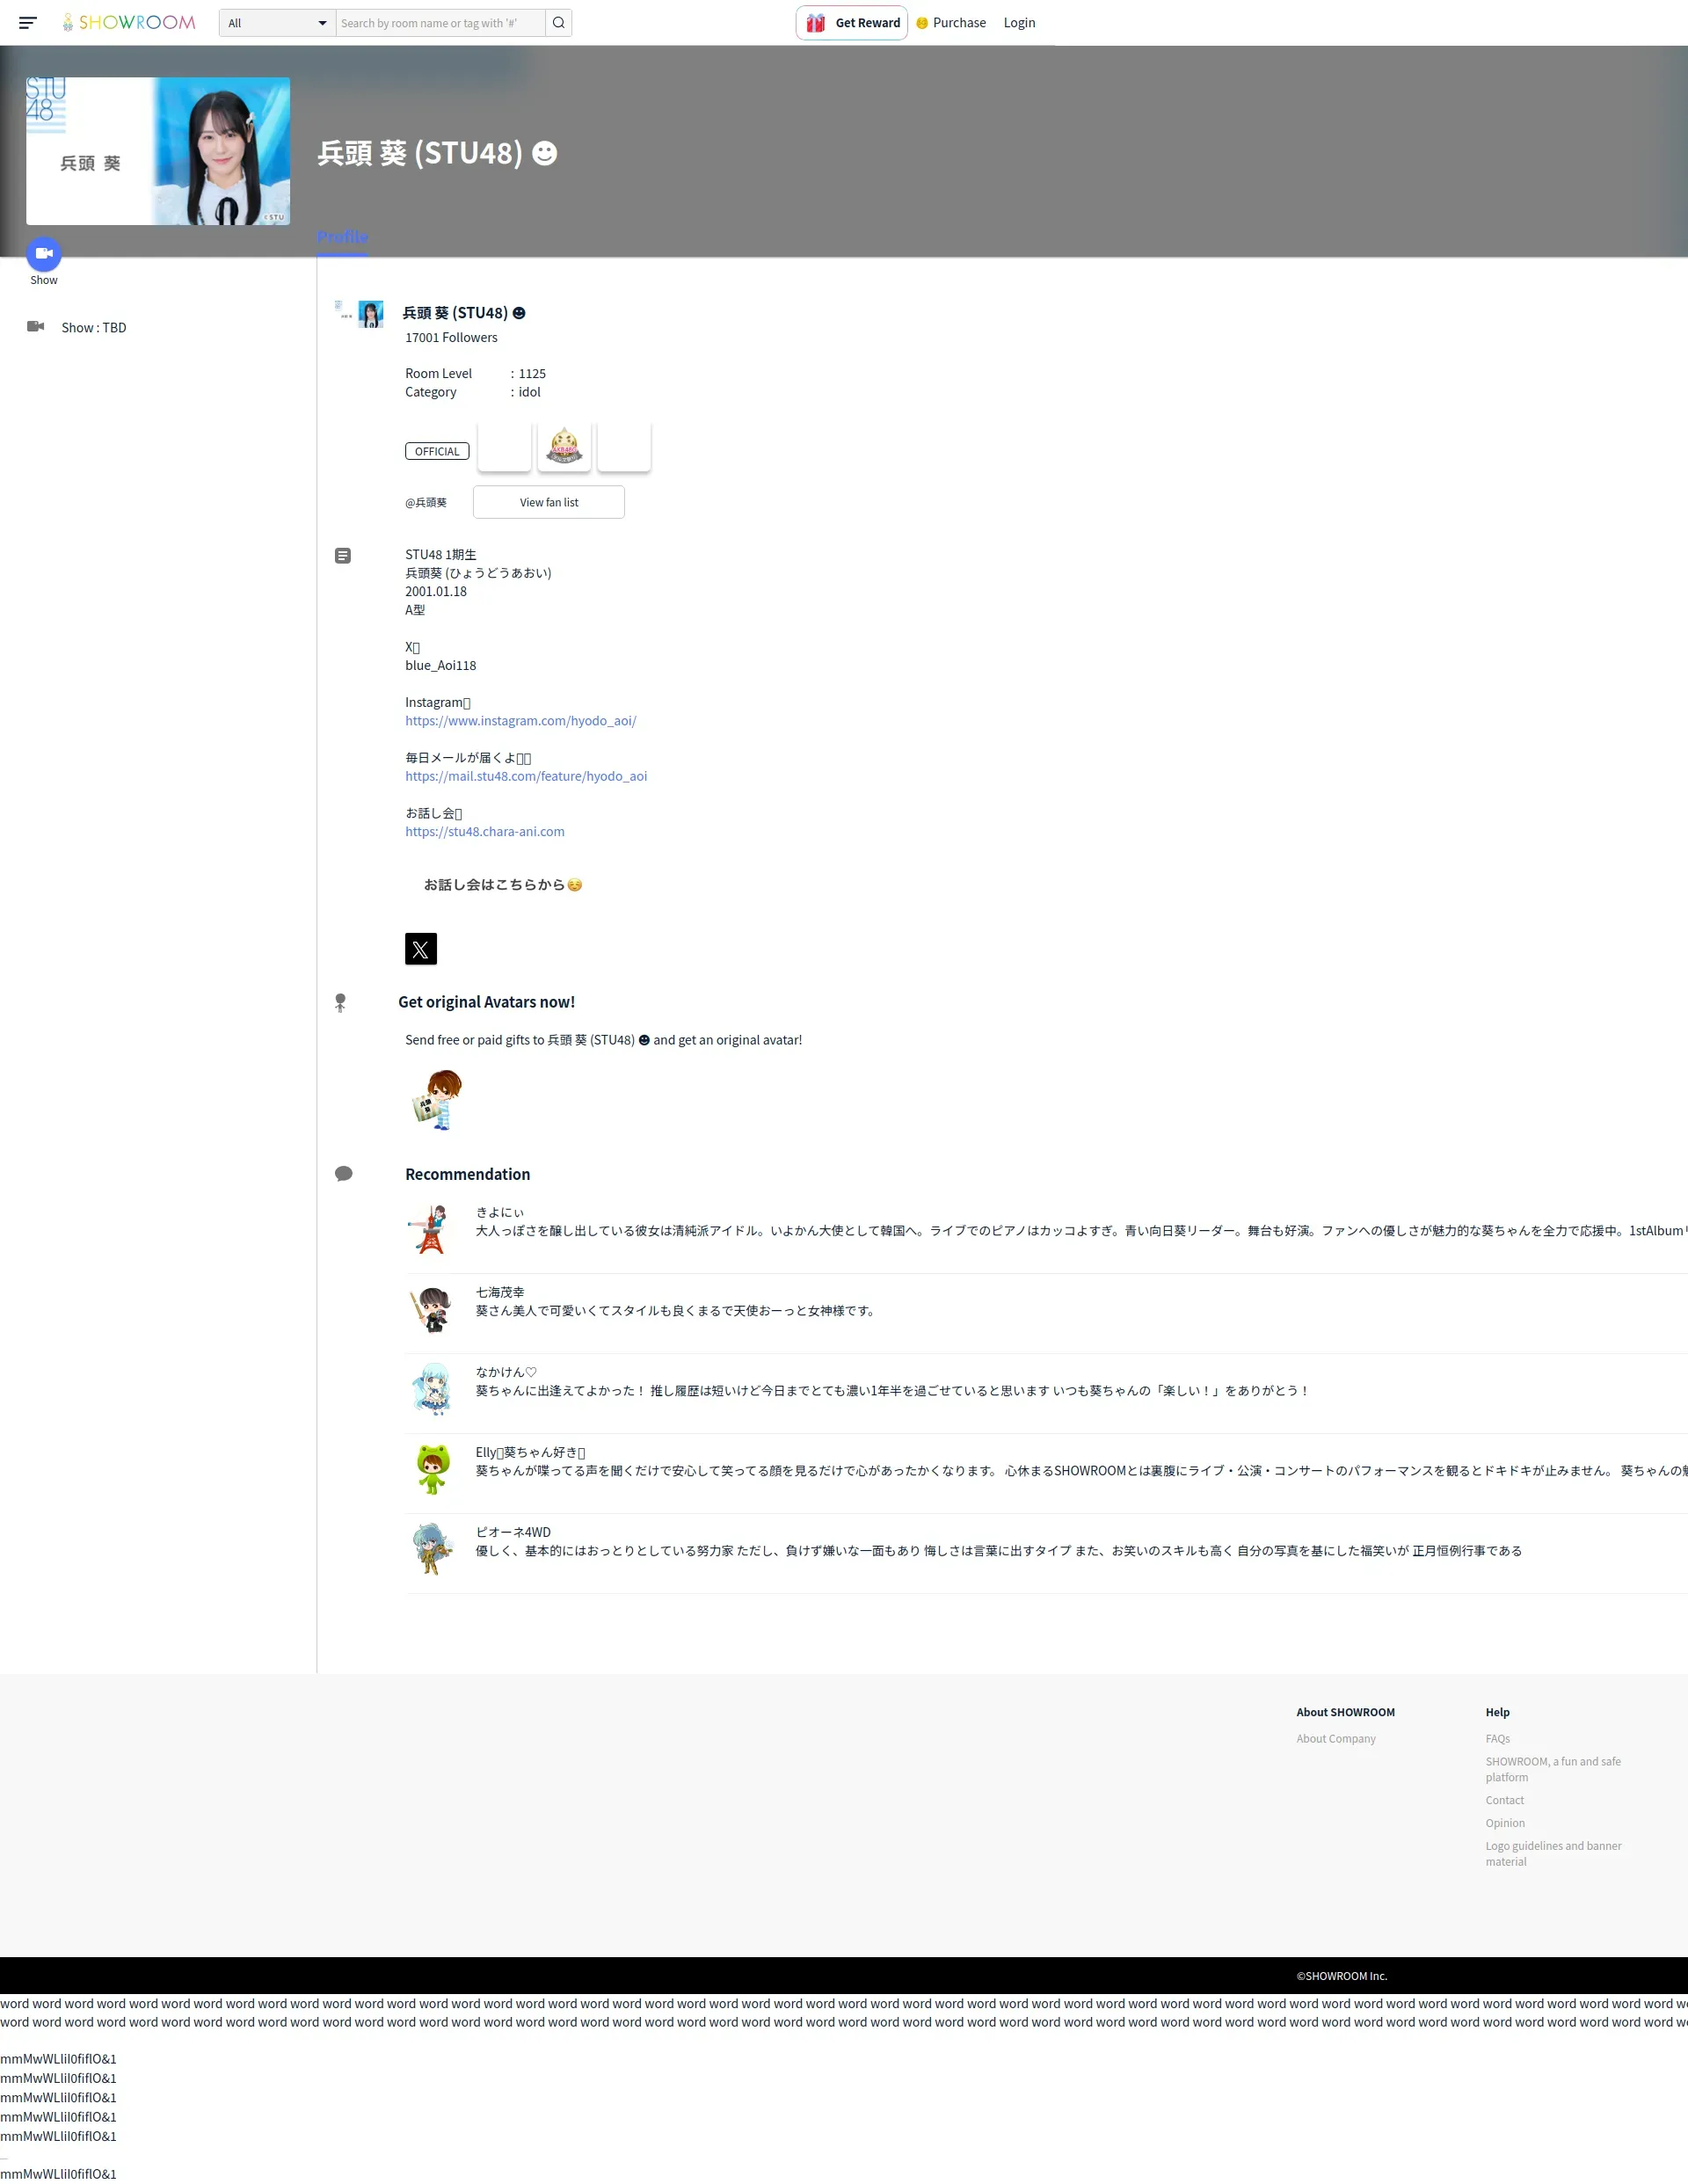Click the SHOWROOM logo
The image size is (1688, 2184).
point(128,22)
